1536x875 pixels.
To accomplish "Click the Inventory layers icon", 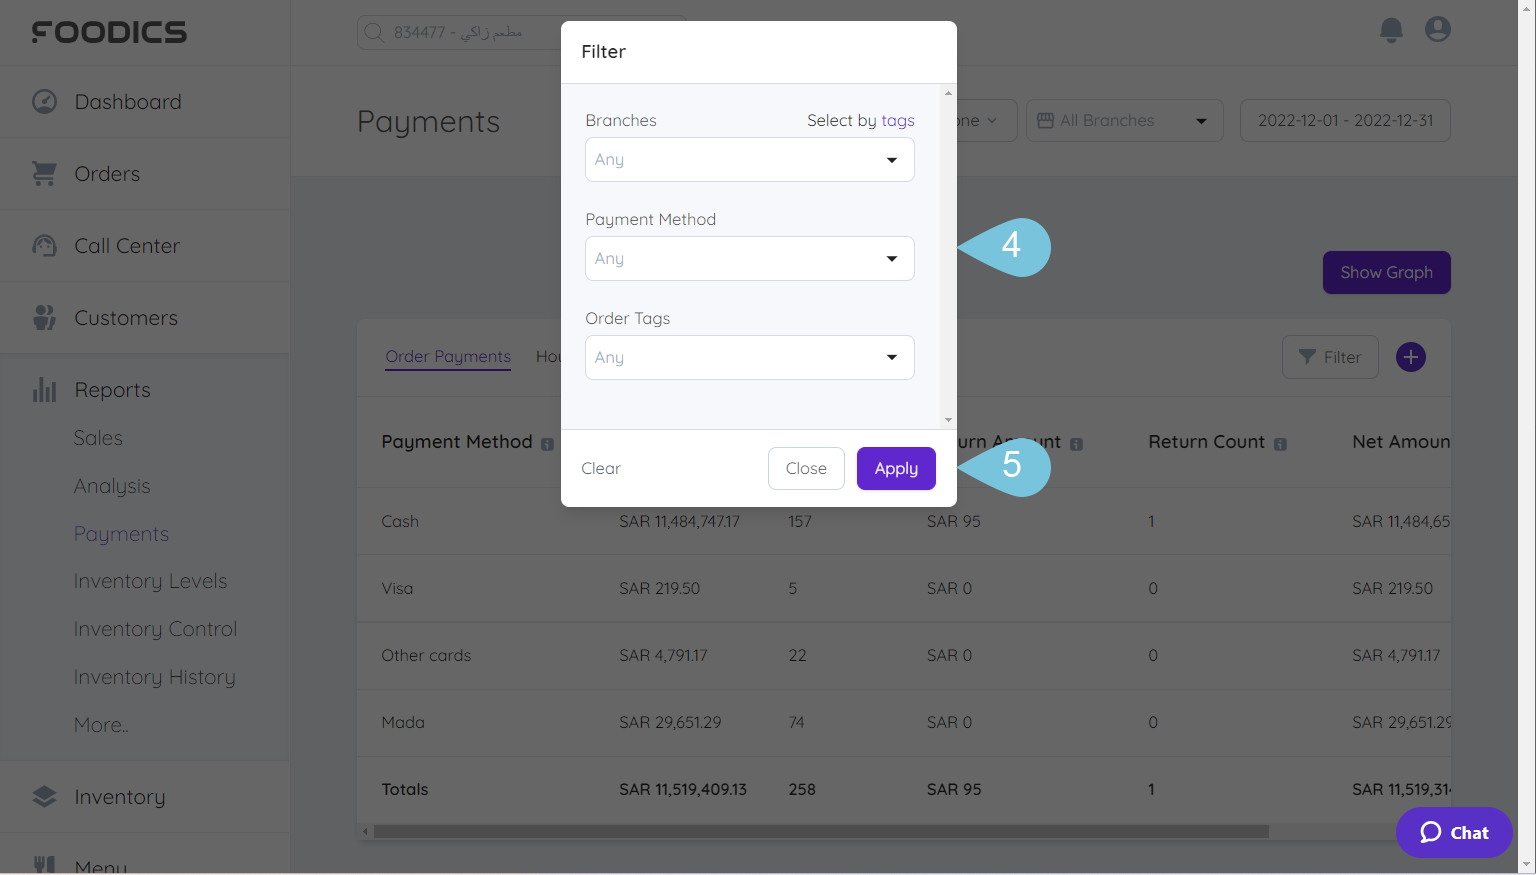I will 44,797.
